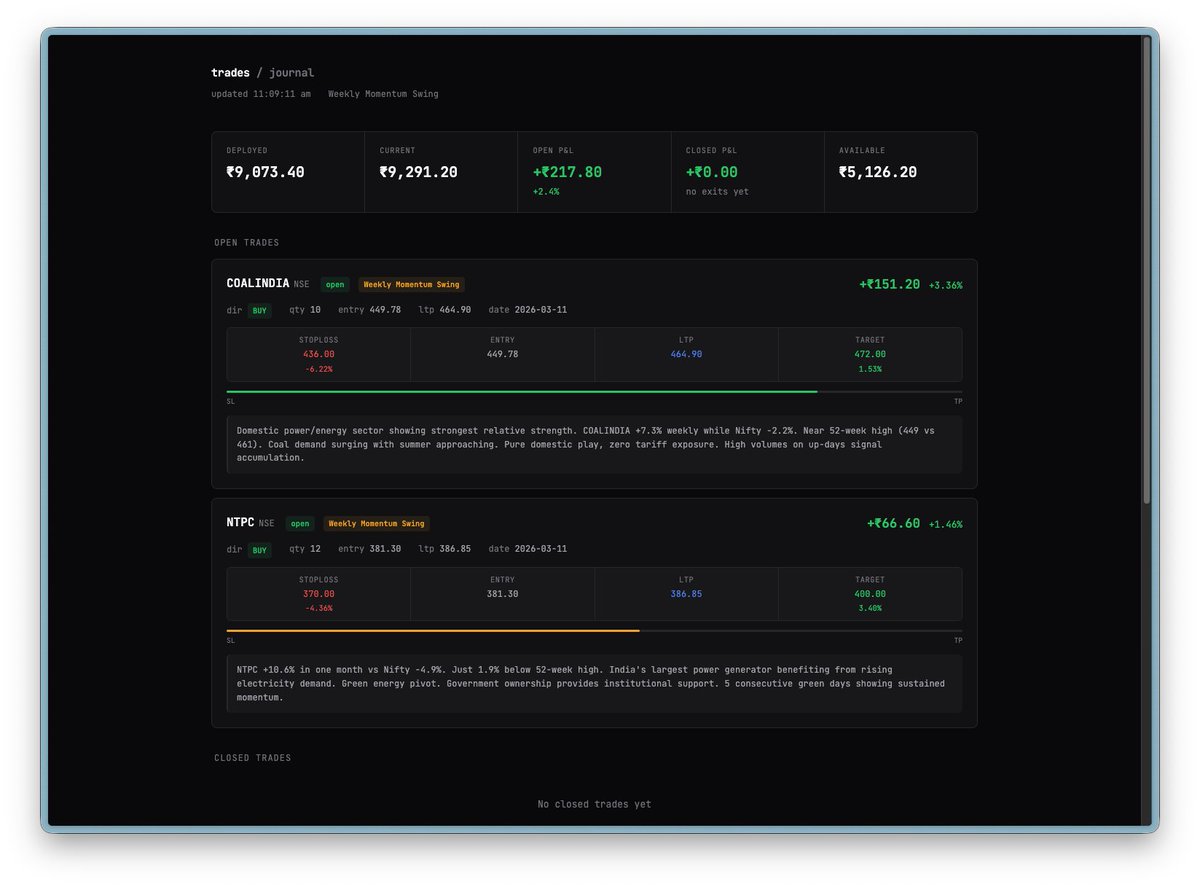Click NTPC "qty 12" field

click(x=305, y=549)
